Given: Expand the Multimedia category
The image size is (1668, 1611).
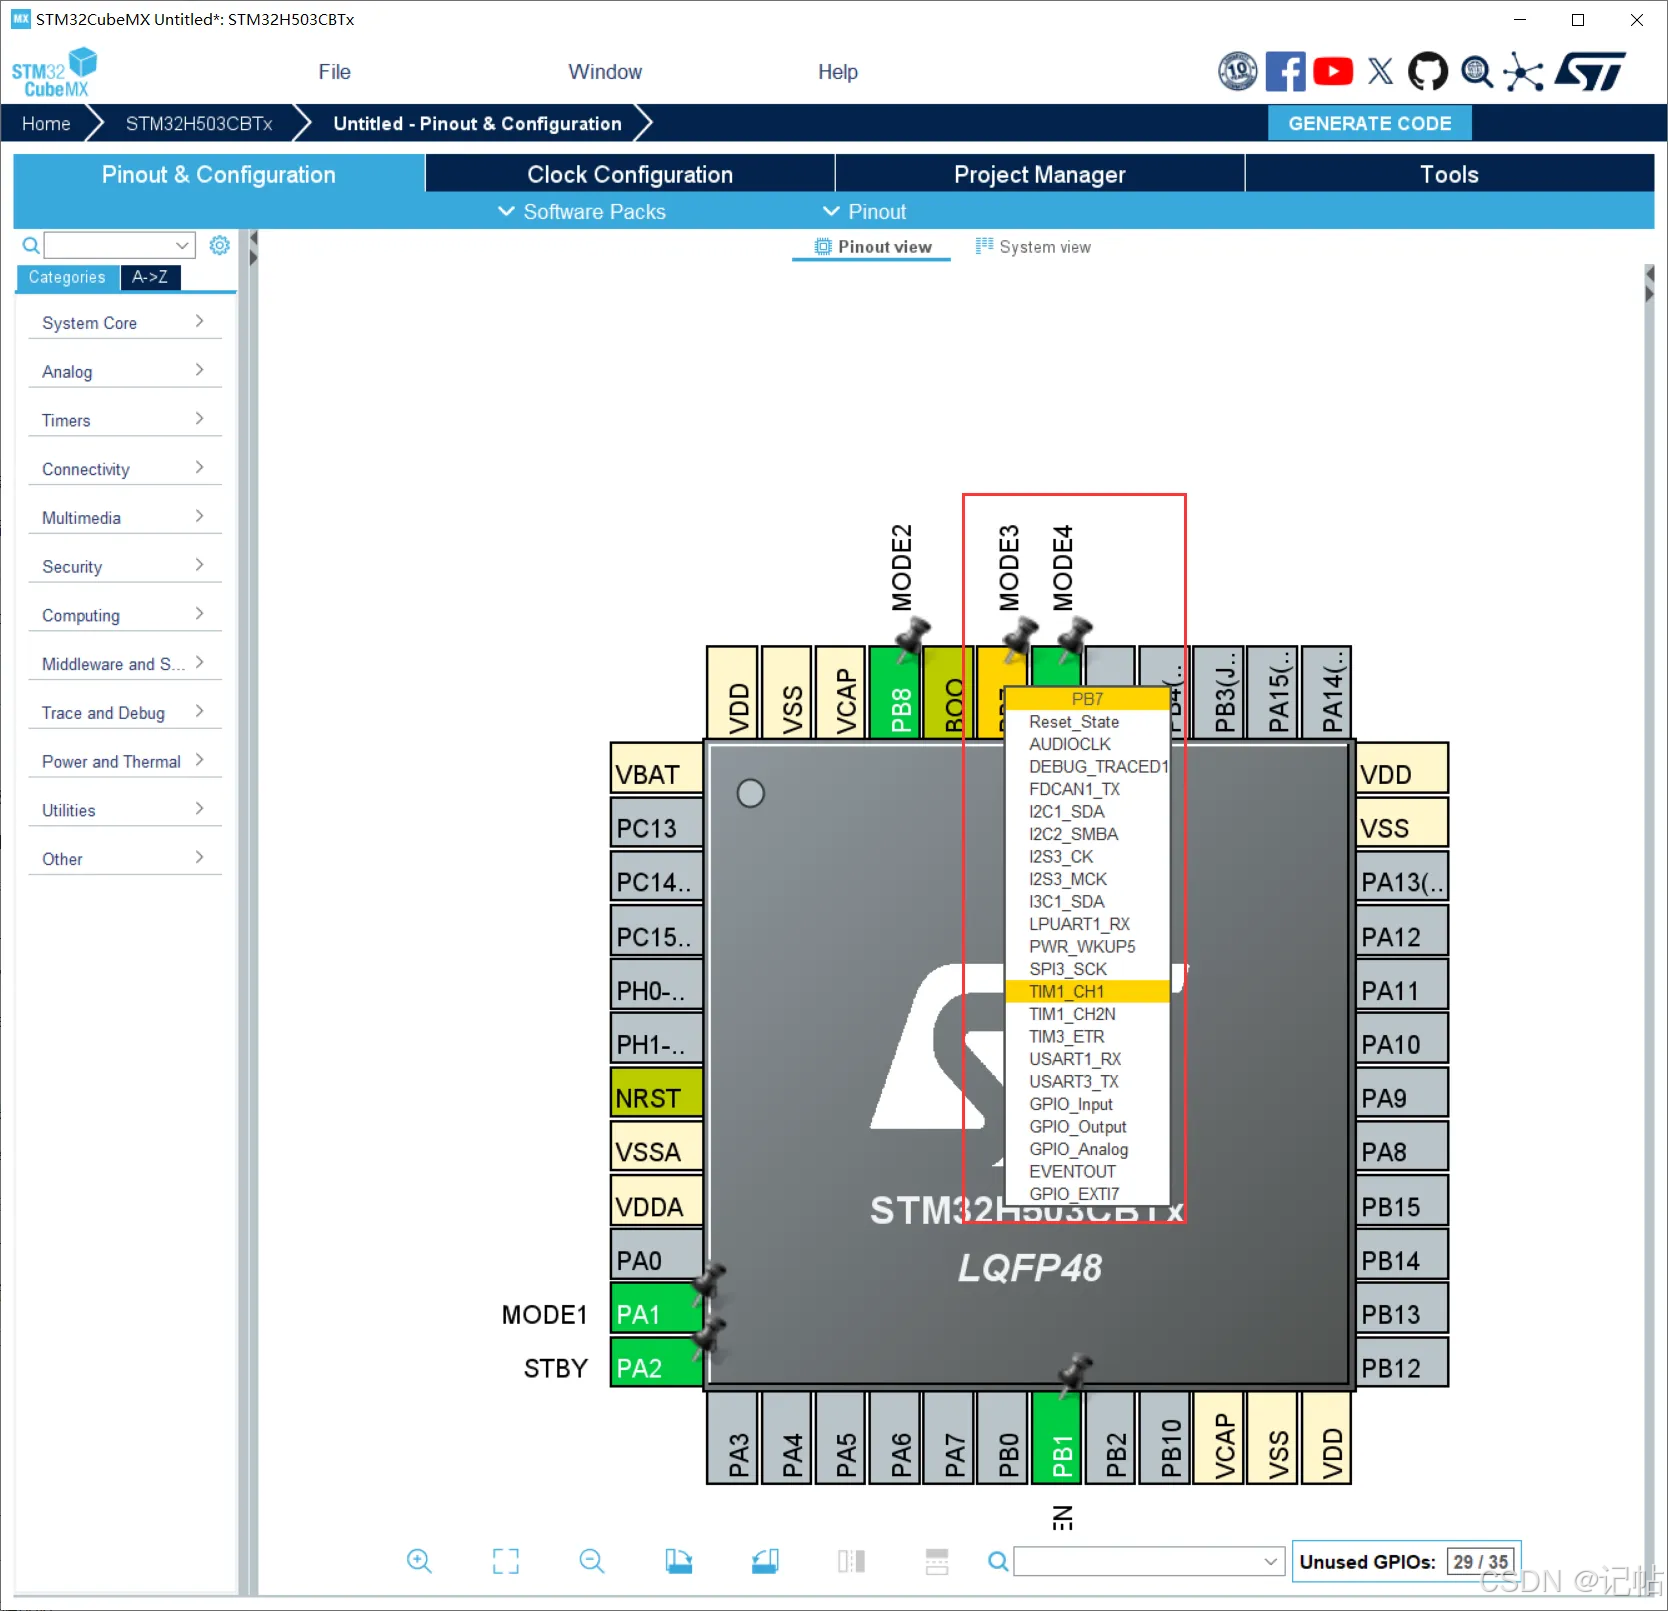Looking at the screenshot, I should (124, 518).
